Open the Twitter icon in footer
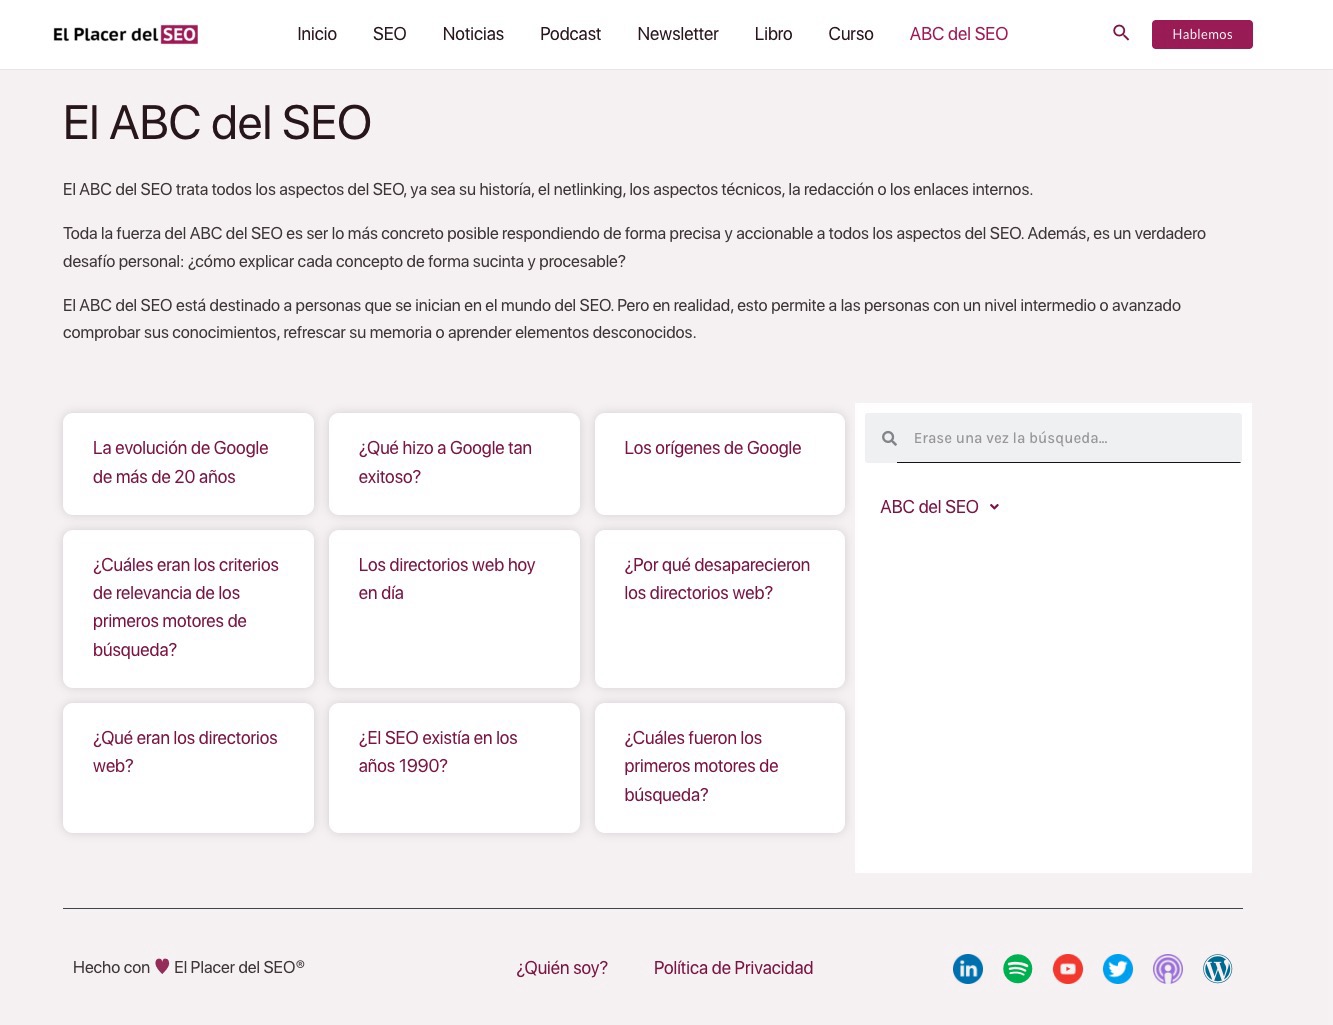This screenshot has width=1333, height=1025. pos(1117,968)
